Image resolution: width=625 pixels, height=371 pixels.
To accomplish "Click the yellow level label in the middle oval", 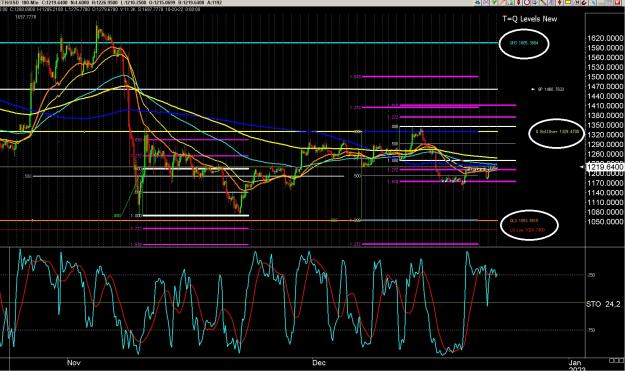I will point(557,131).
